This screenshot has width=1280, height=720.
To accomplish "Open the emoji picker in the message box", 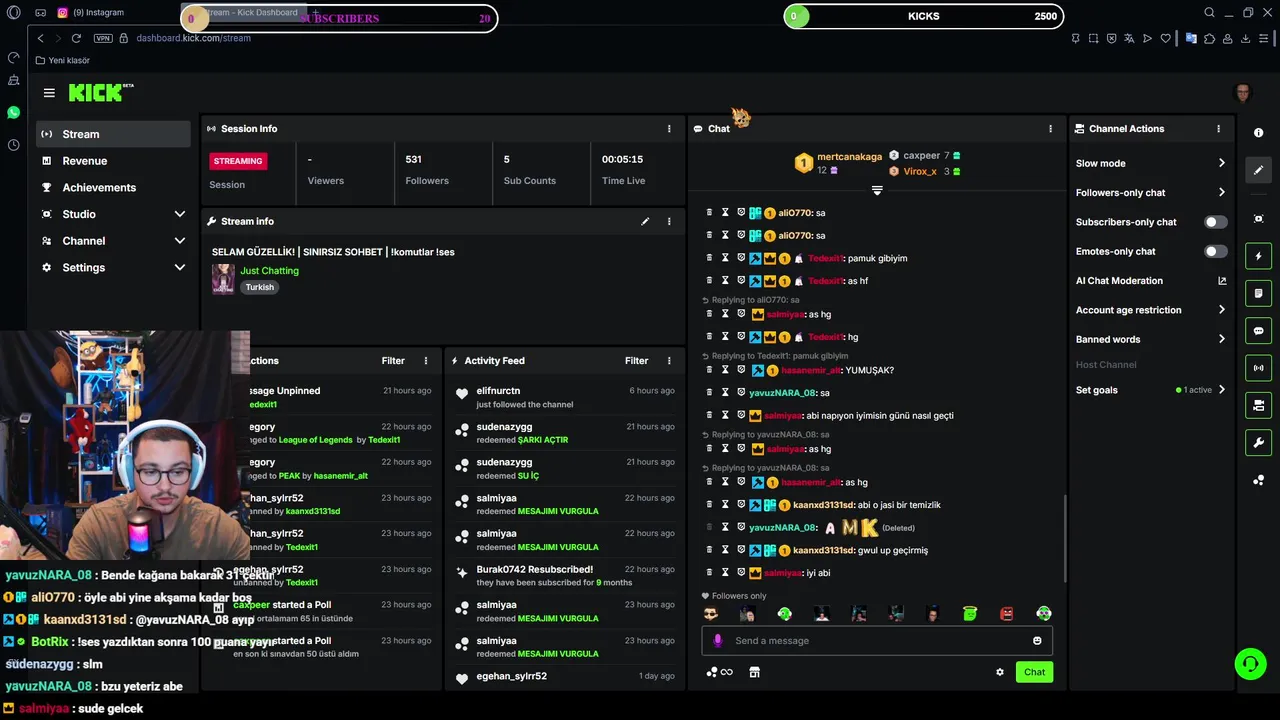I will [x=1037, y=641].
